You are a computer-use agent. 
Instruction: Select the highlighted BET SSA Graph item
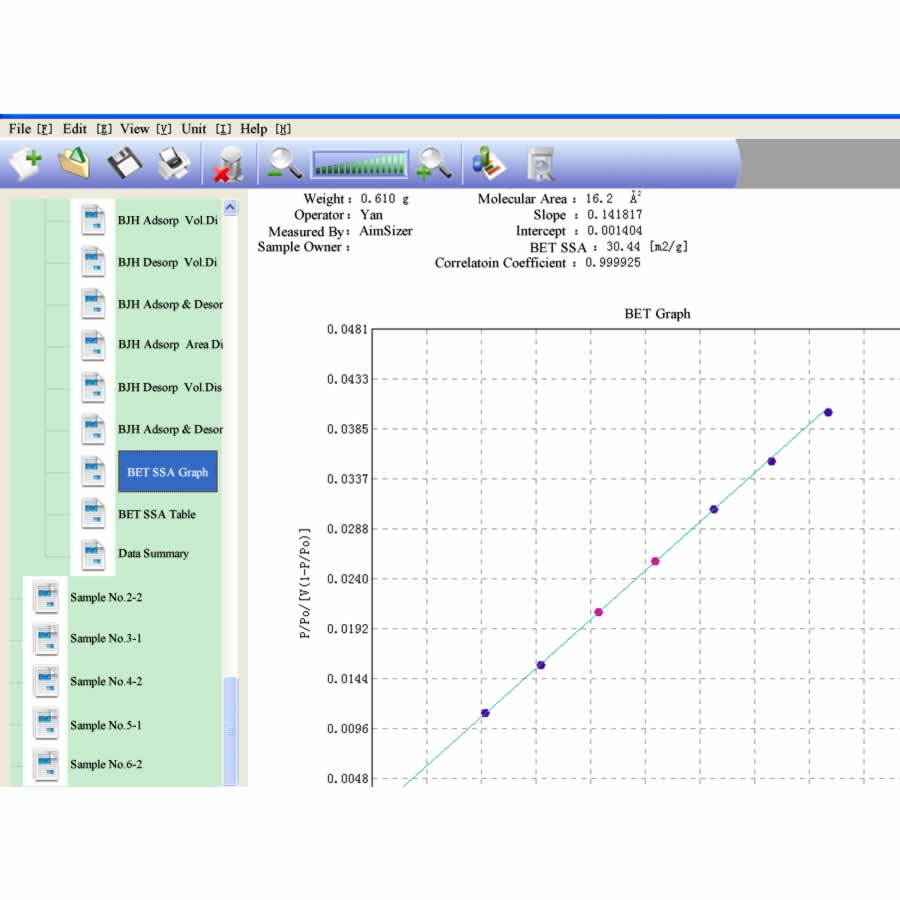tap(168, 472)
